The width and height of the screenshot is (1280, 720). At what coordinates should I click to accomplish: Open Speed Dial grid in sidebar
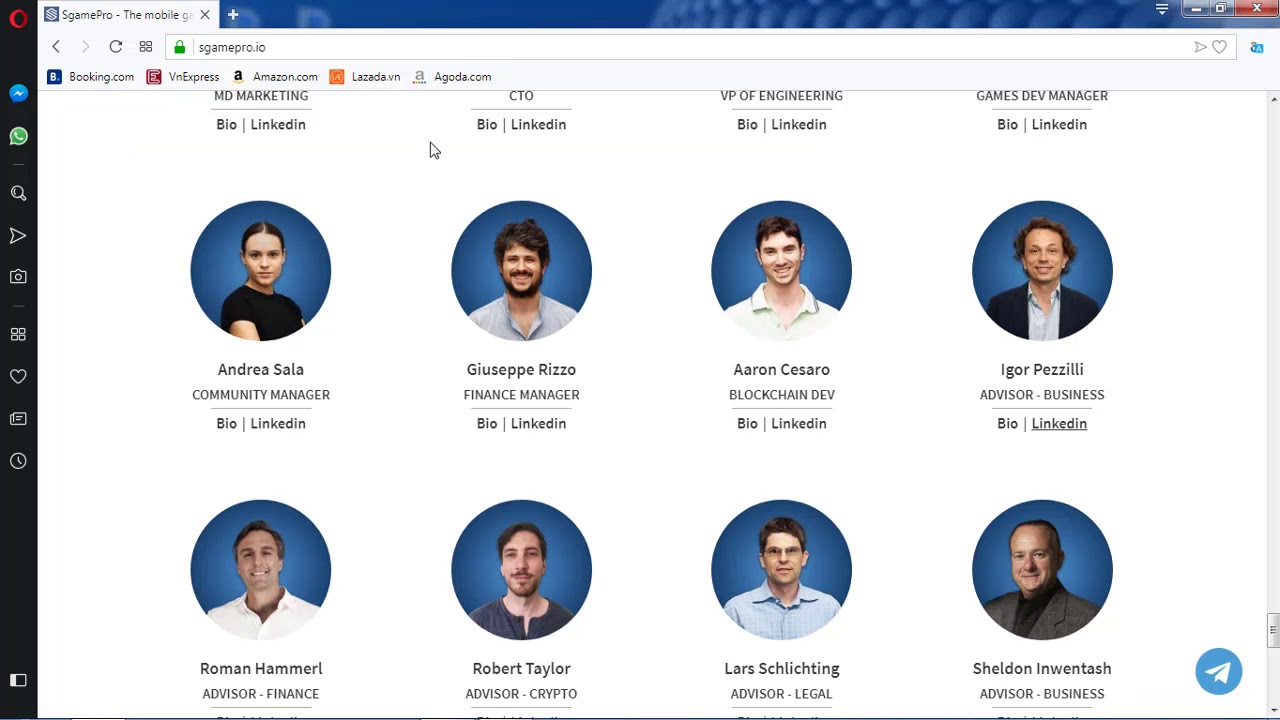click(x=18, y=334)
